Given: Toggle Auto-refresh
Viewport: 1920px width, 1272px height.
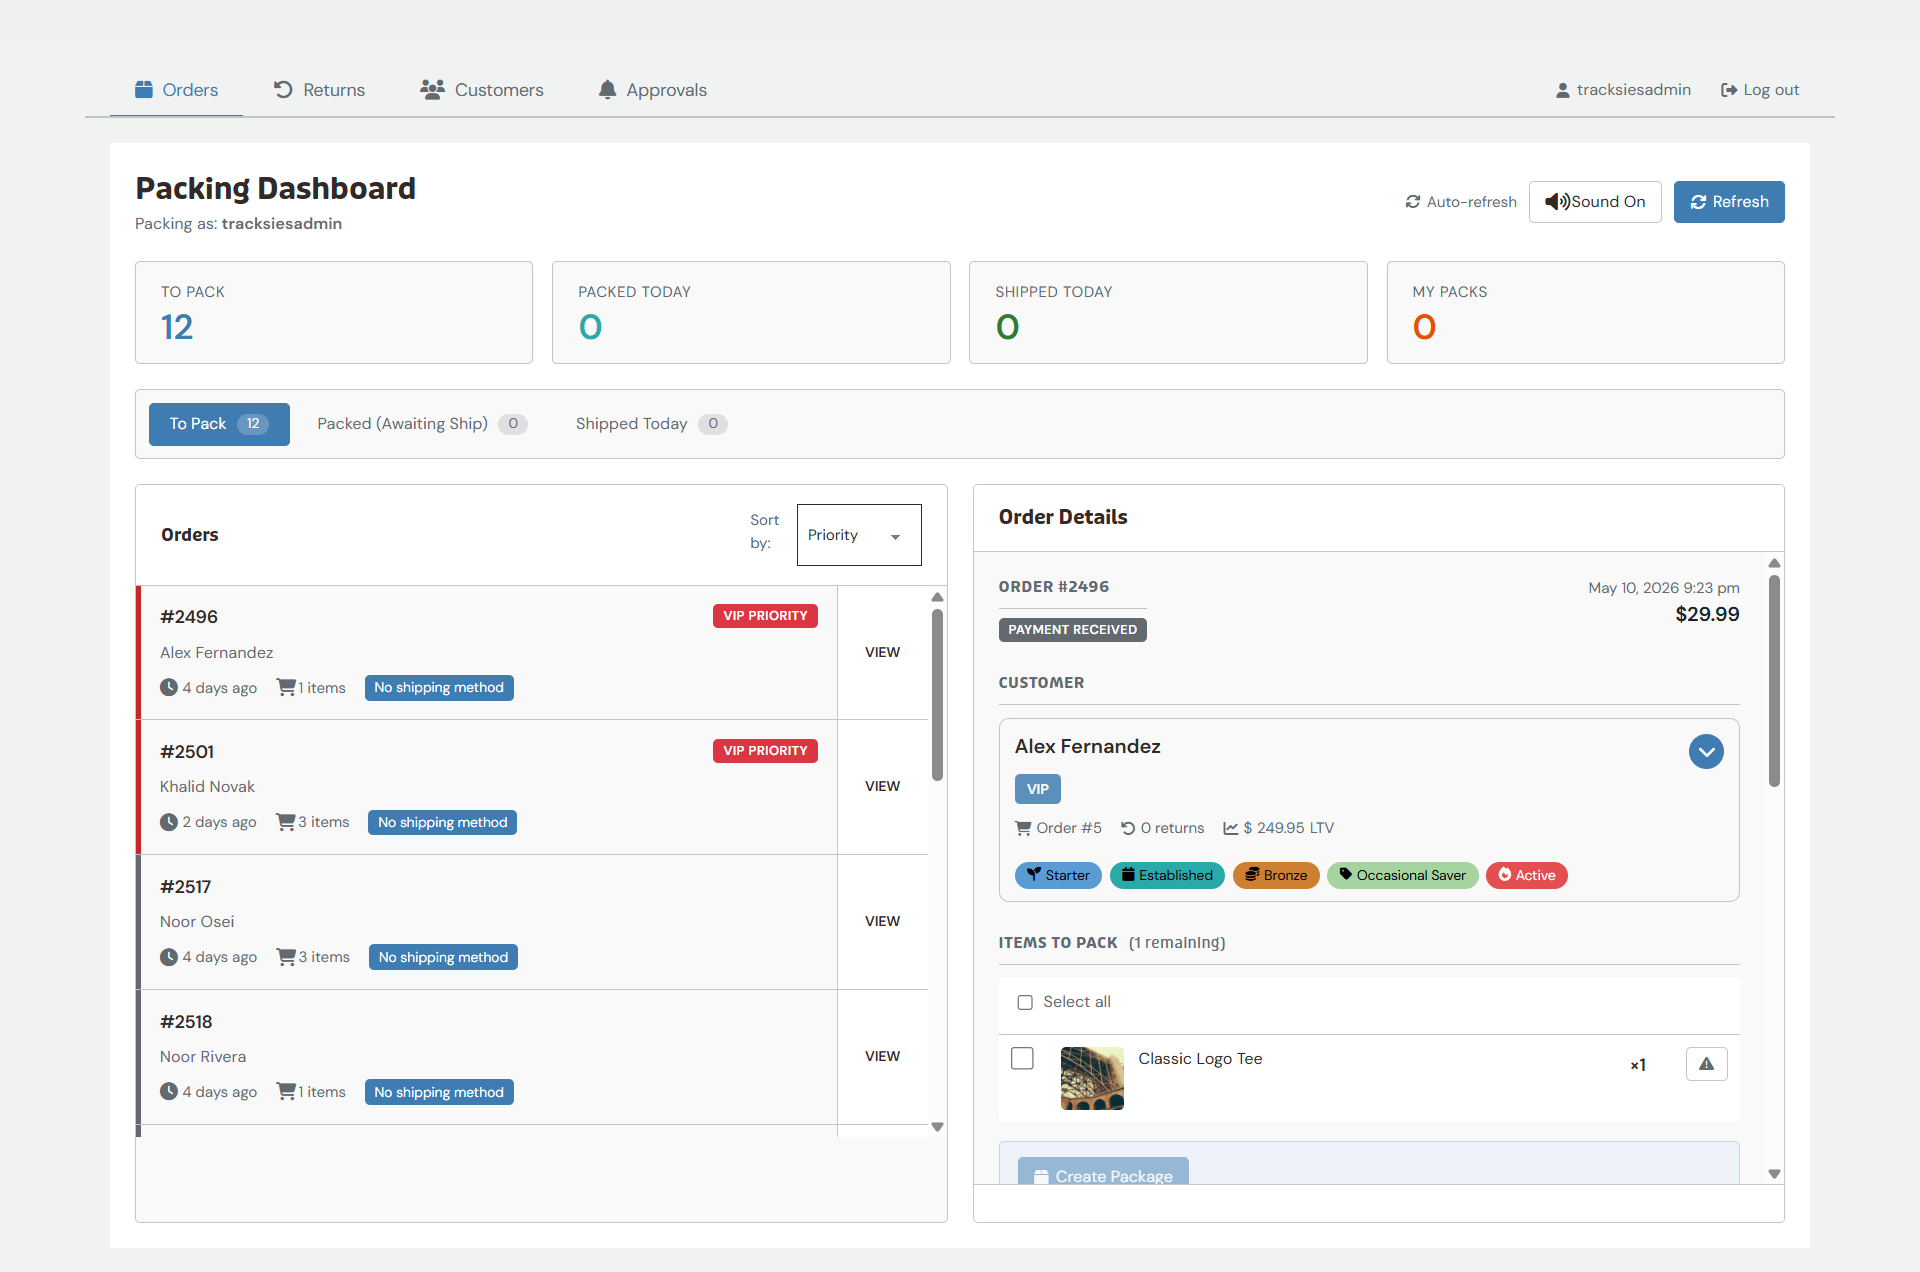Looking at the screenshot, I should (x=1461, y=202).
